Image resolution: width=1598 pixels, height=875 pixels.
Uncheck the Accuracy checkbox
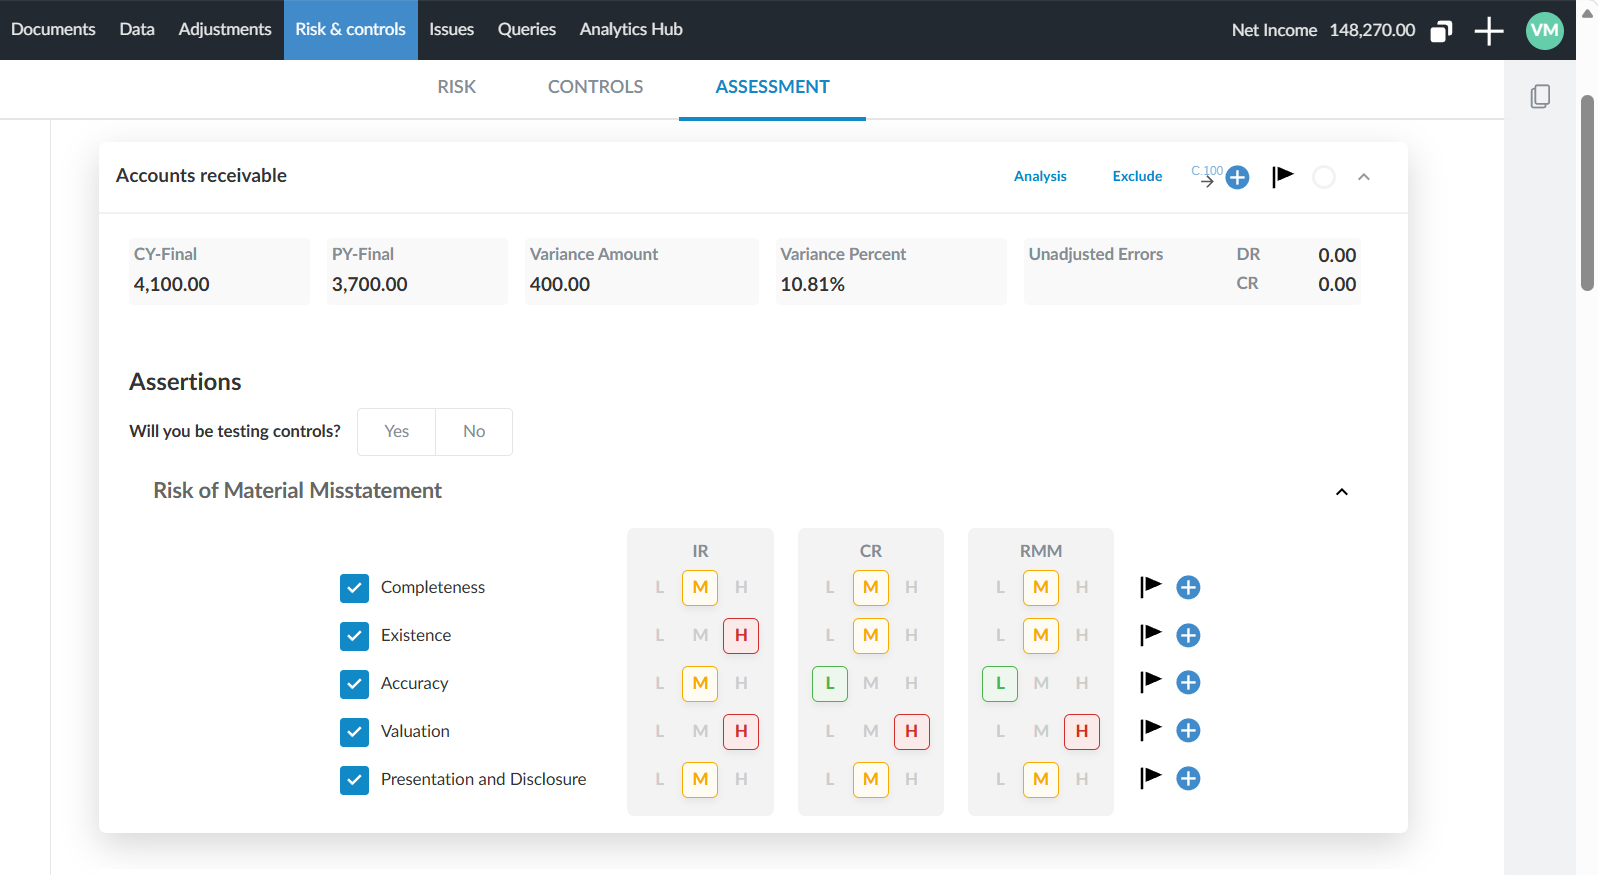point(354,684)
